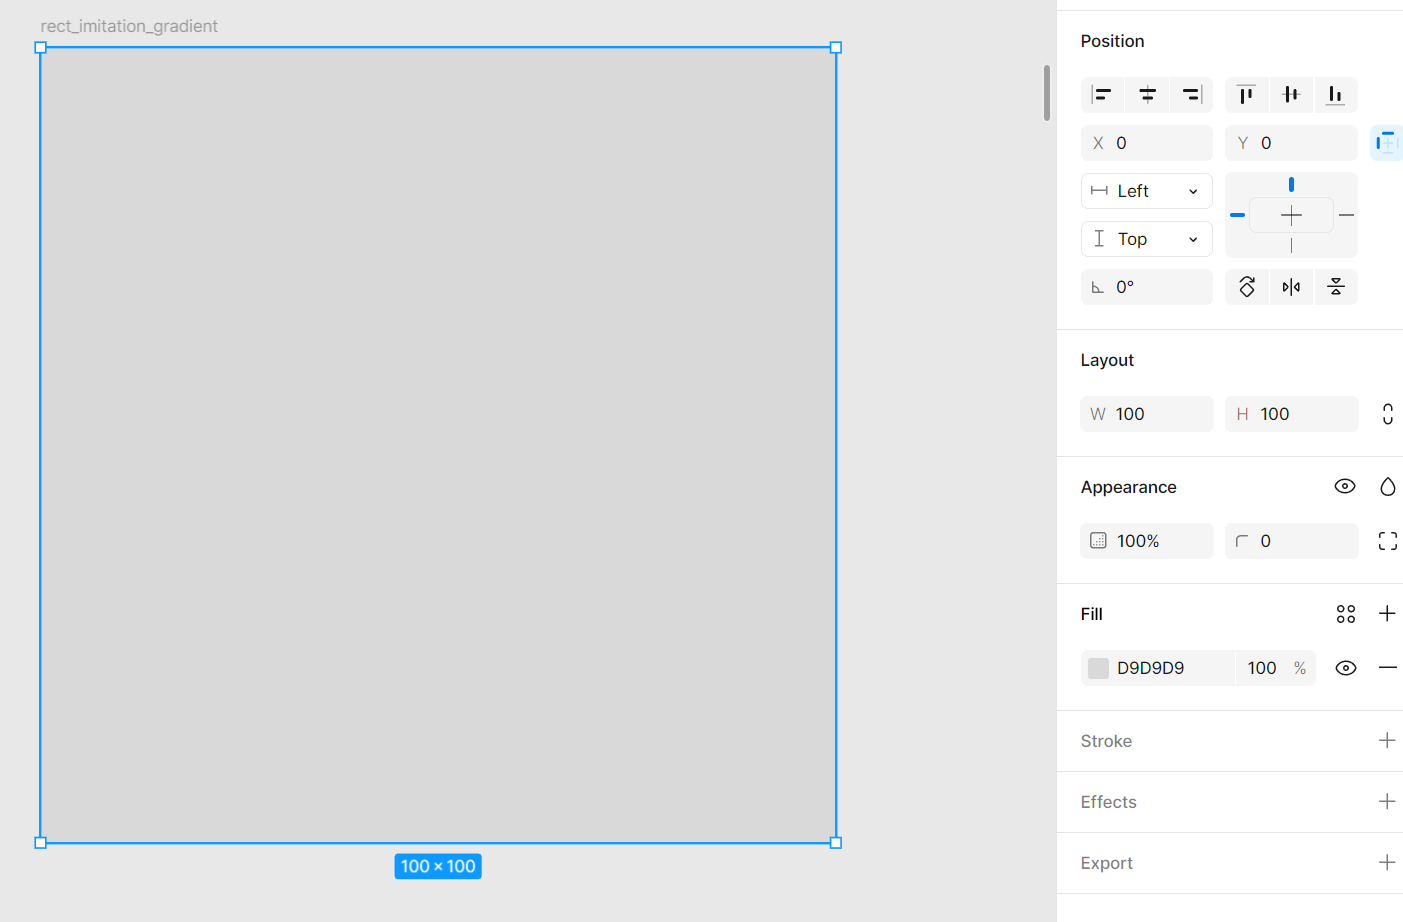Open the Top vertical constraint dropdown
The height and width of the screenshot is (922, 1403).
coord(1146,239)
